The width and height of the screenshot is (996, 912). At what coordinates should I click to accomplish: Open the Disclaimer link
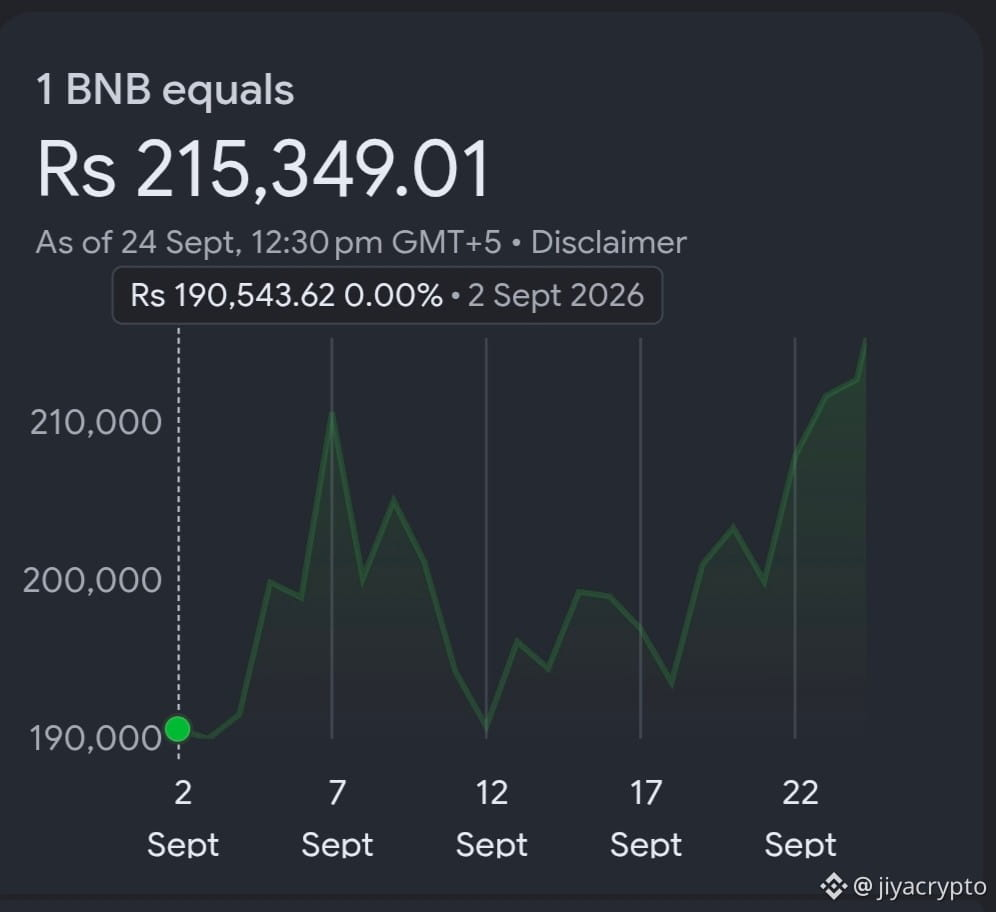click(609, 243)
